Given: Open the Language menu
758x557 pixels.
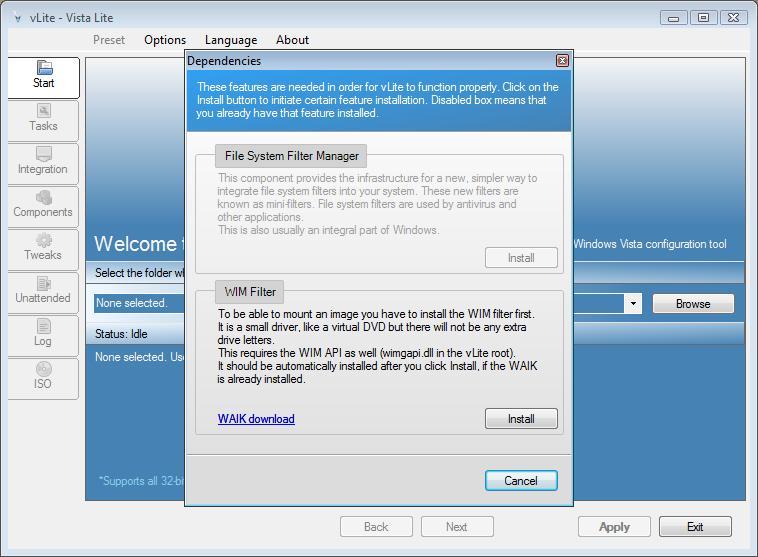Looking at the screenshot, I should pyautogui.click(x=231, y=40).
